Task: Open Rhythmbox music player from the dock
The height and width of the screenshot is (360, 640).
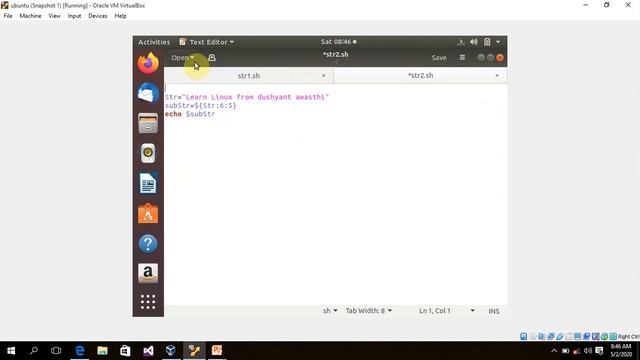Action: pos(148,153)
